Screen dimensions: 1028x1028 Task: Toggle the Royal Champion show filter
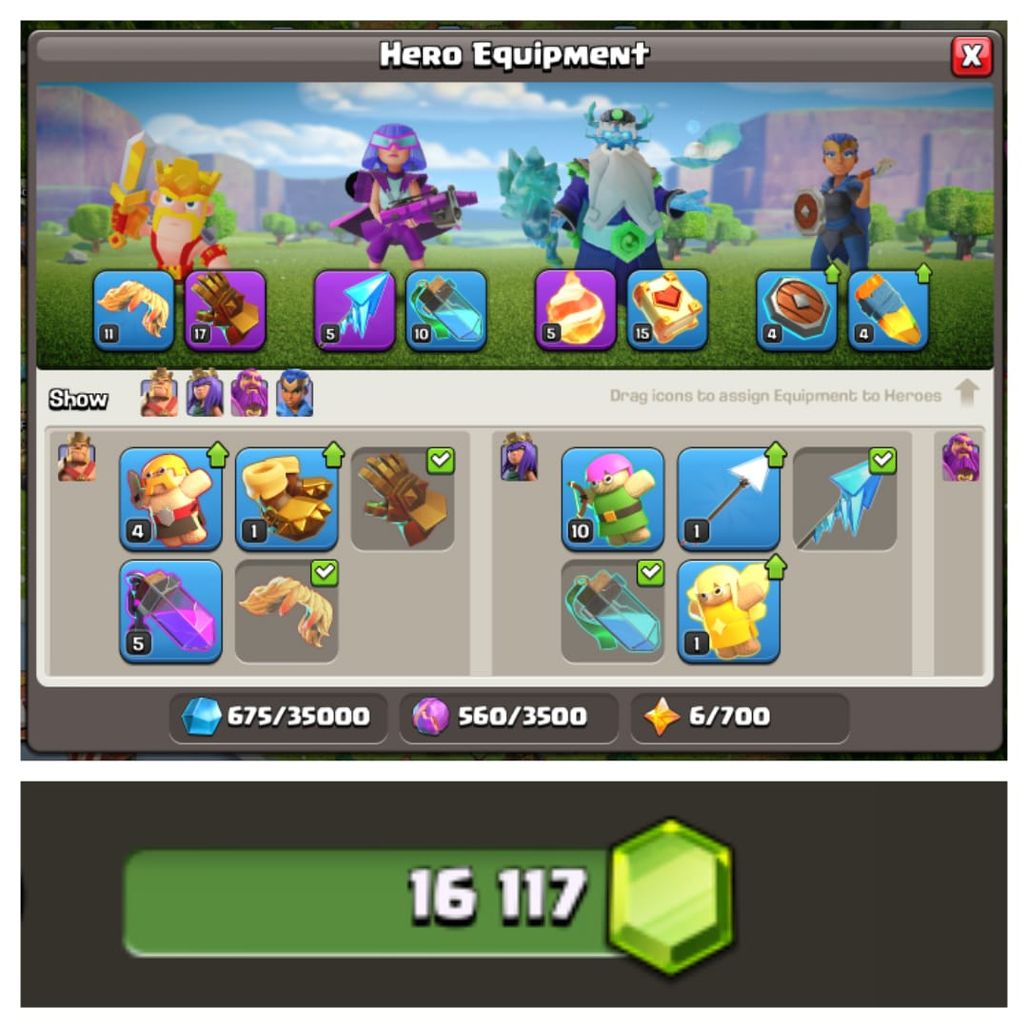(294, 393)
